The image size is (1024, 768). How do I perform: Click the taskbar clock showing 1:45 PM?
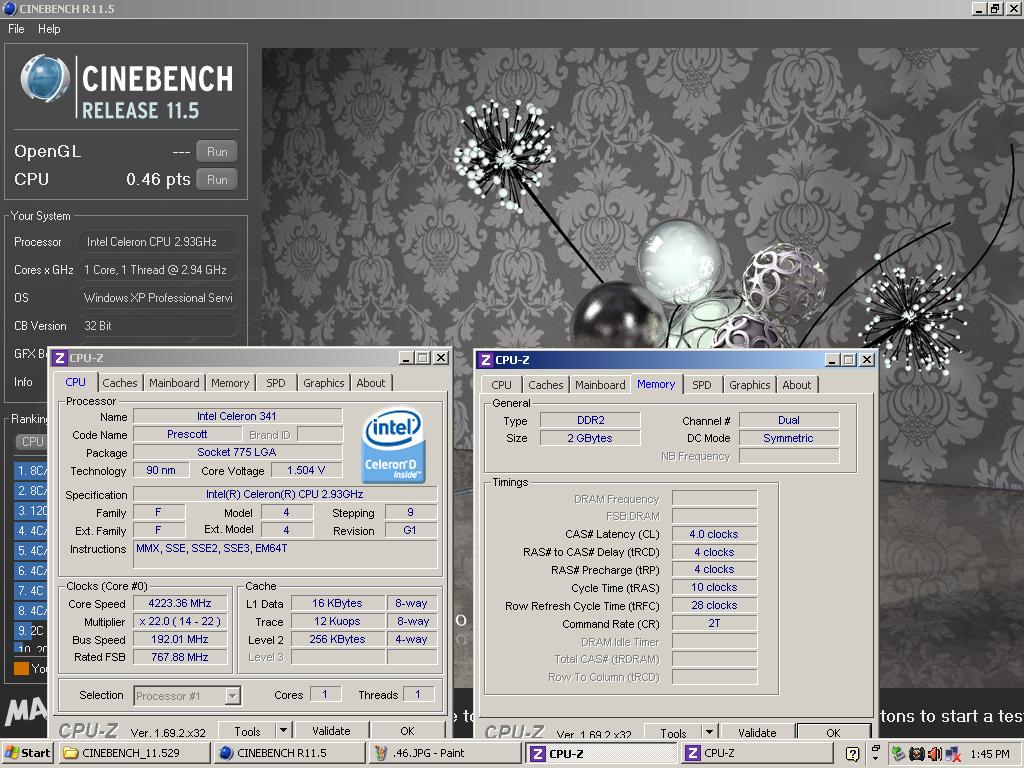tap(990, 754)
